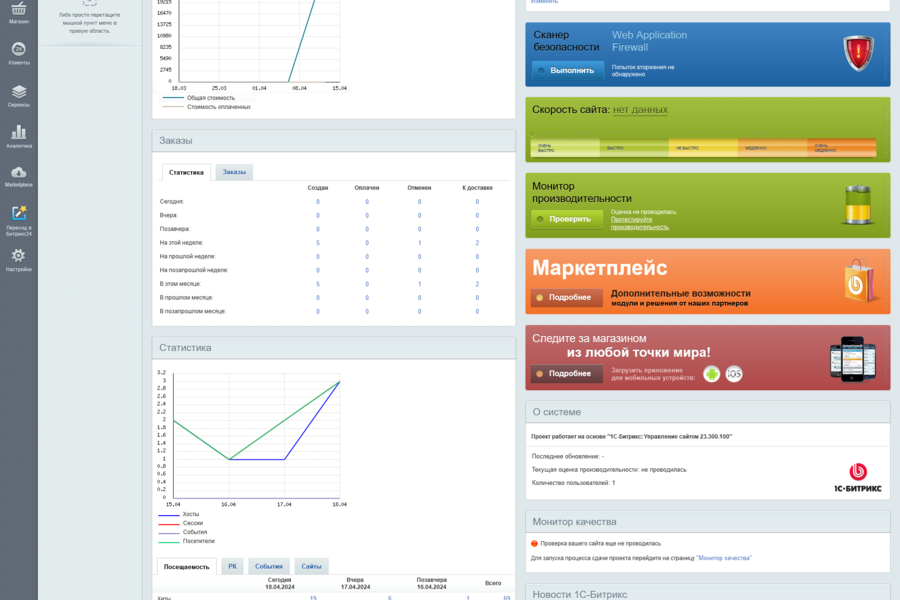Open the Магазин sidebar section

(18, 13)
